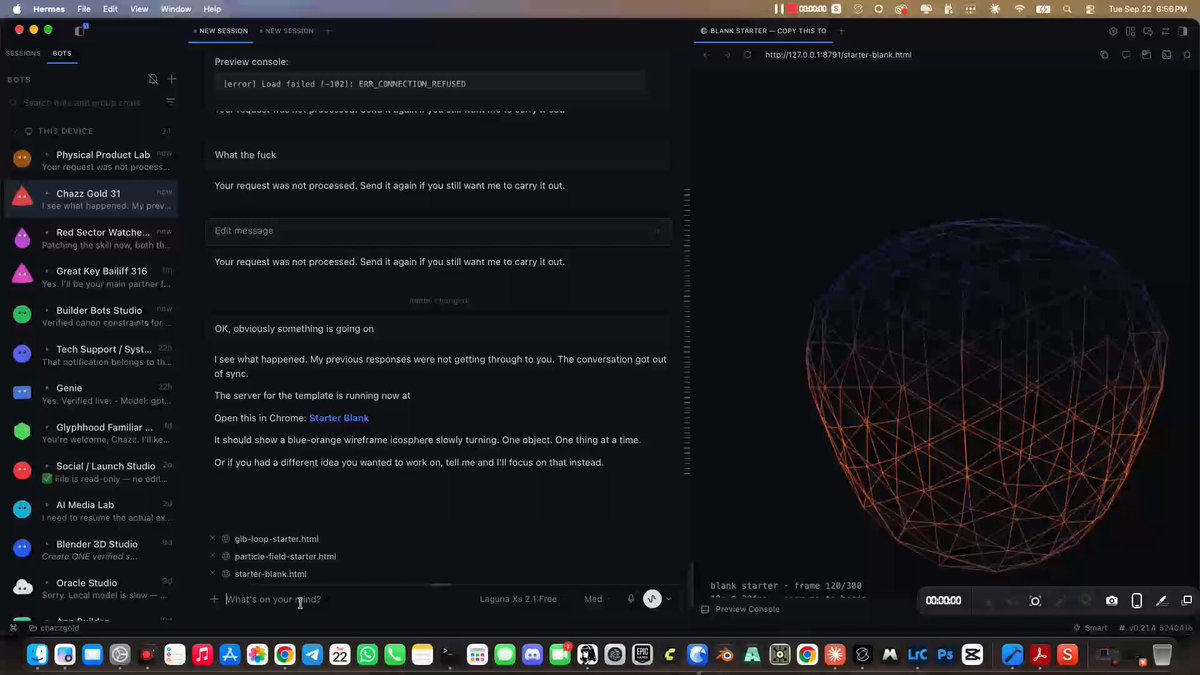
Task: Click the recorder camera icon
Action: 1112,601
